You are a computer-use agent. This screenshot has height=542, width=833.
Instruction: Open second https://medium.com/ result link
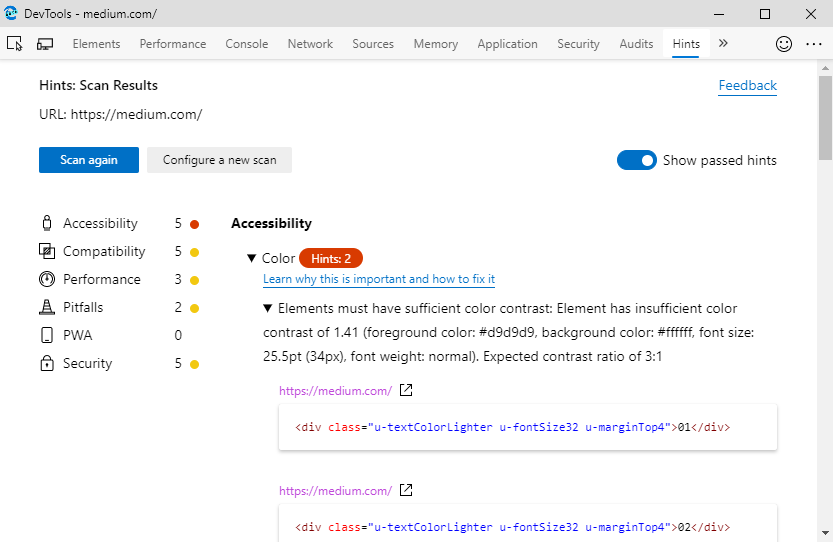(335, 490)
